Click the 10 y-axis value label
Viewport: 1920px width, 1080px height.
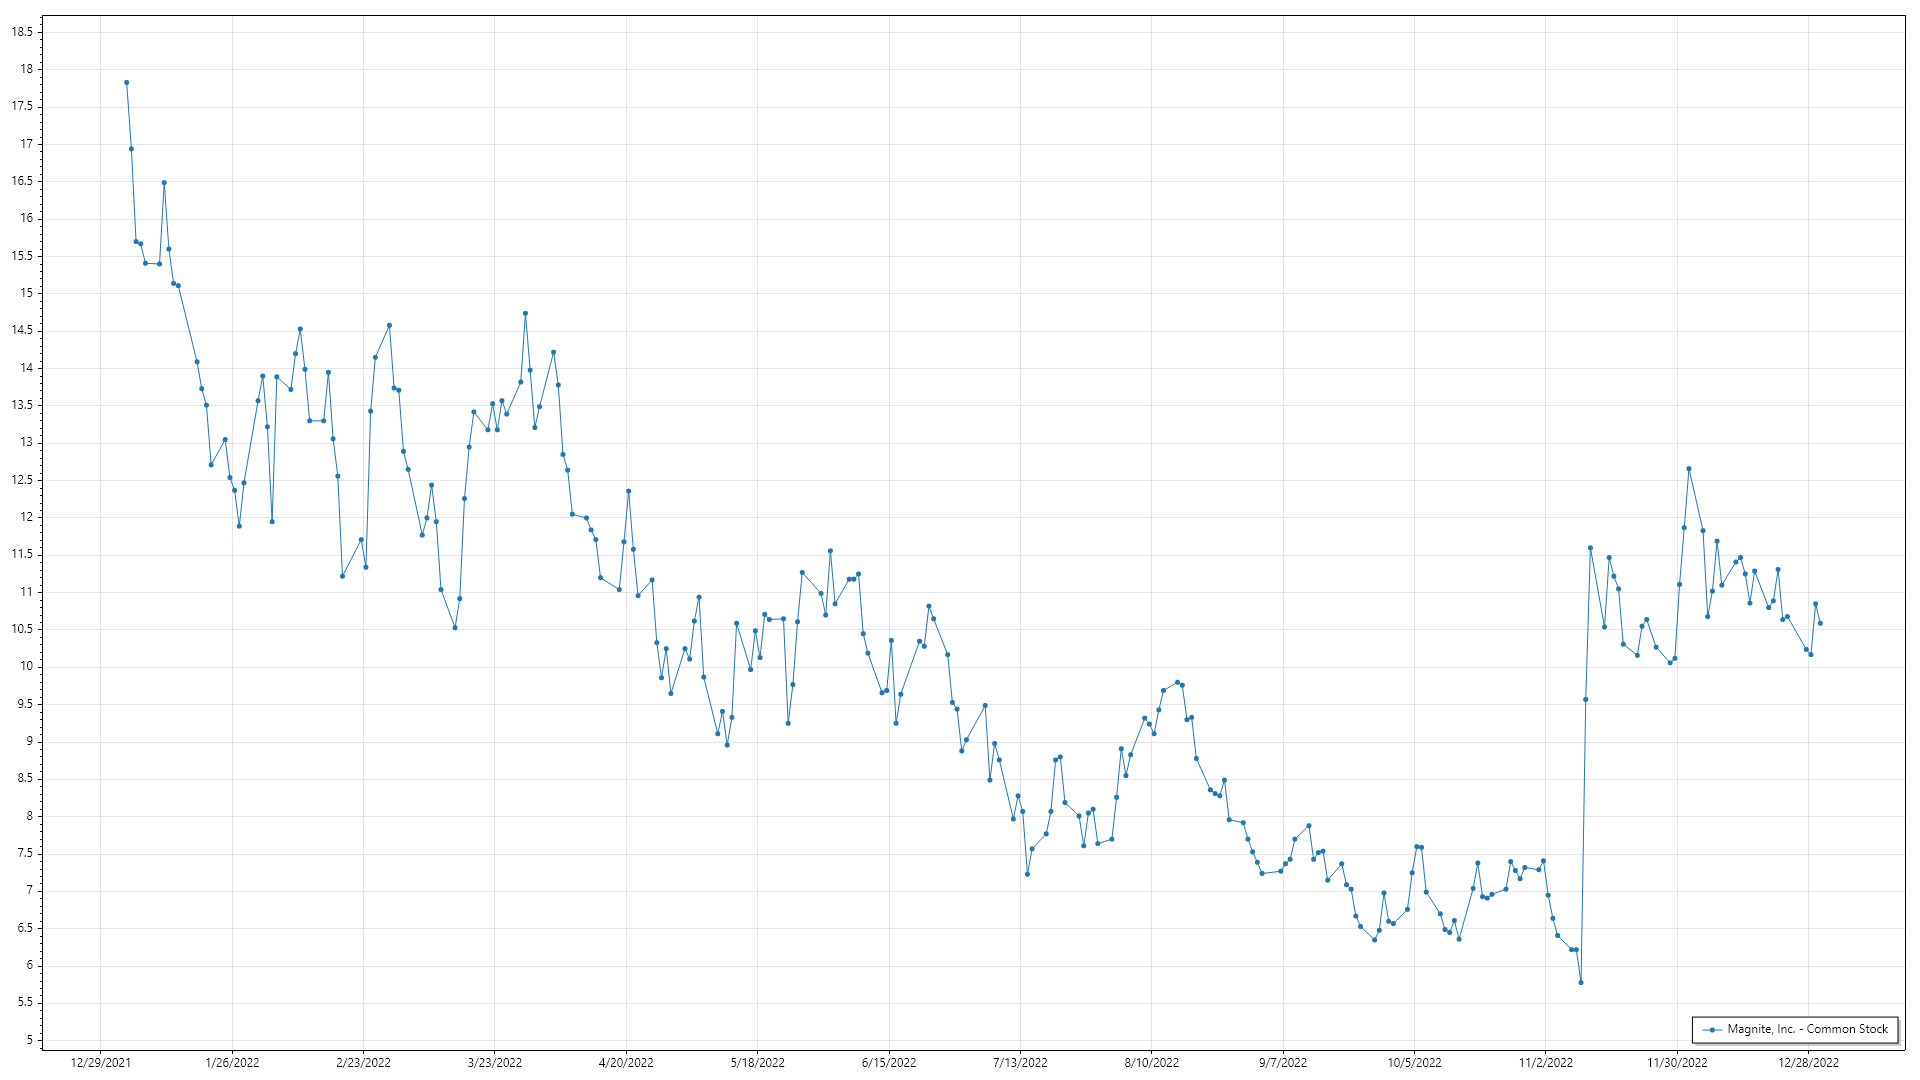26,667
